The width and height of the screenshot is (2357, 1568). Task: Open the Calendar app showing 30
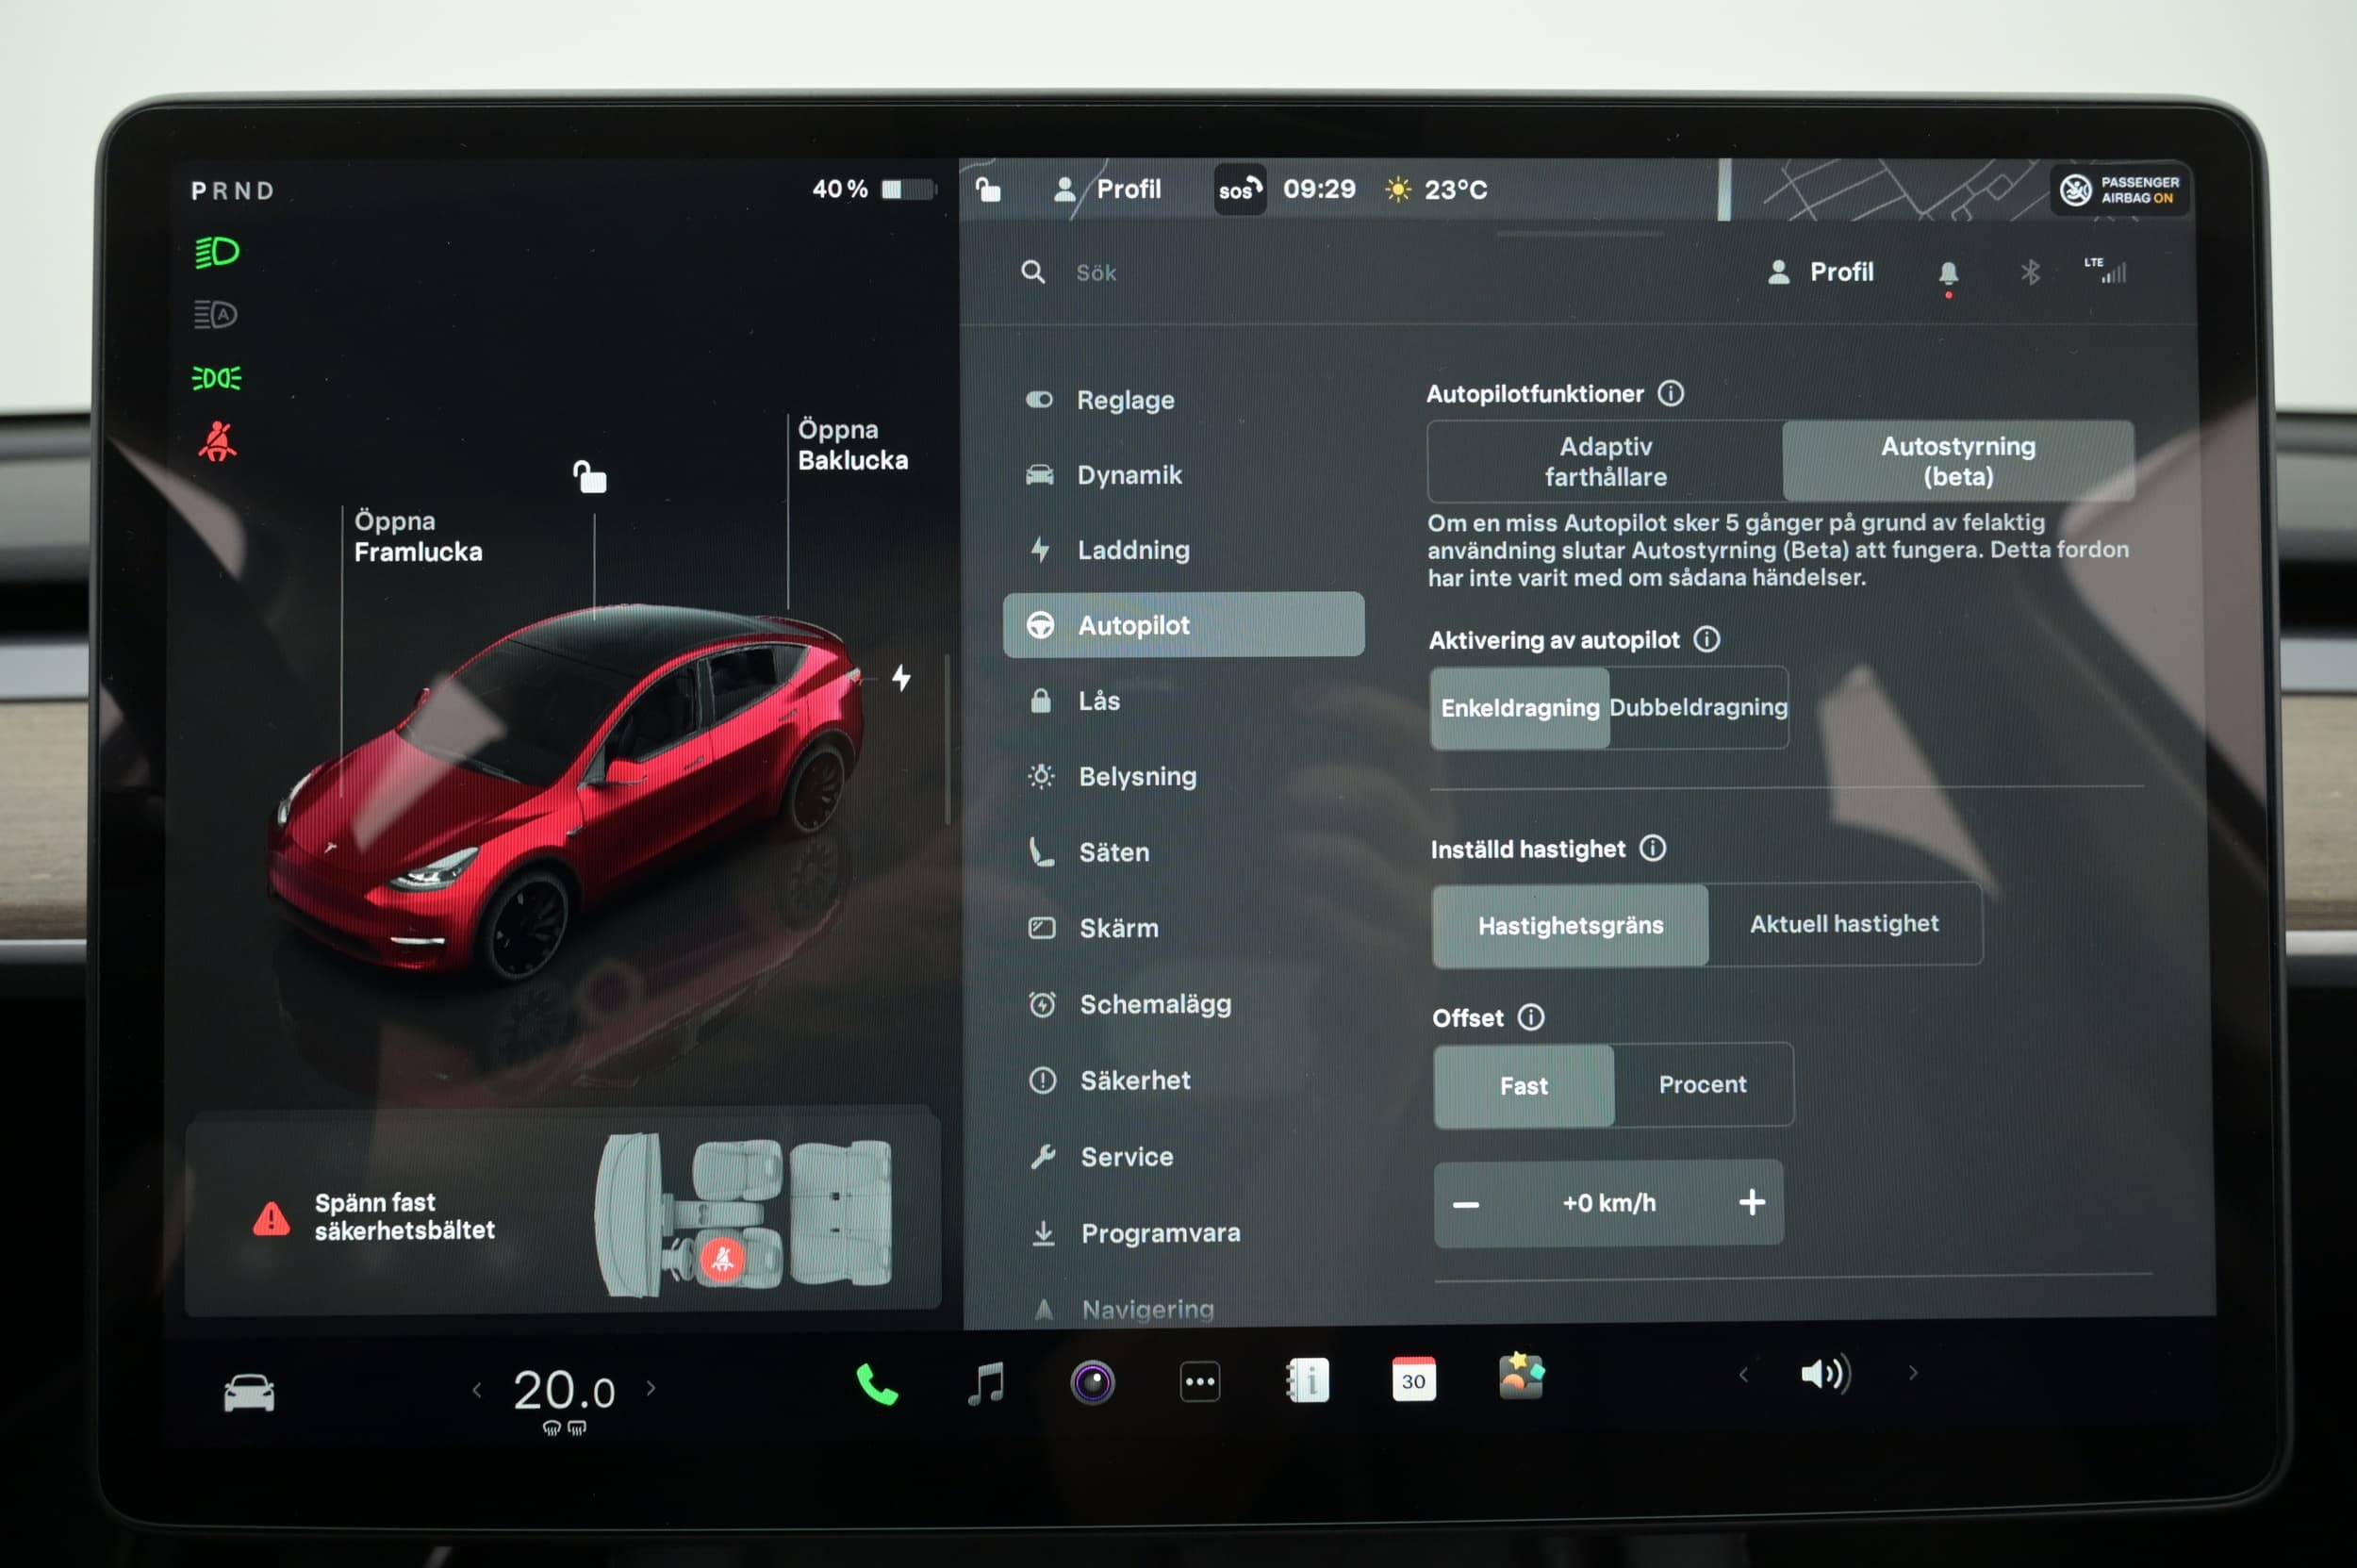point(1413,1380)
